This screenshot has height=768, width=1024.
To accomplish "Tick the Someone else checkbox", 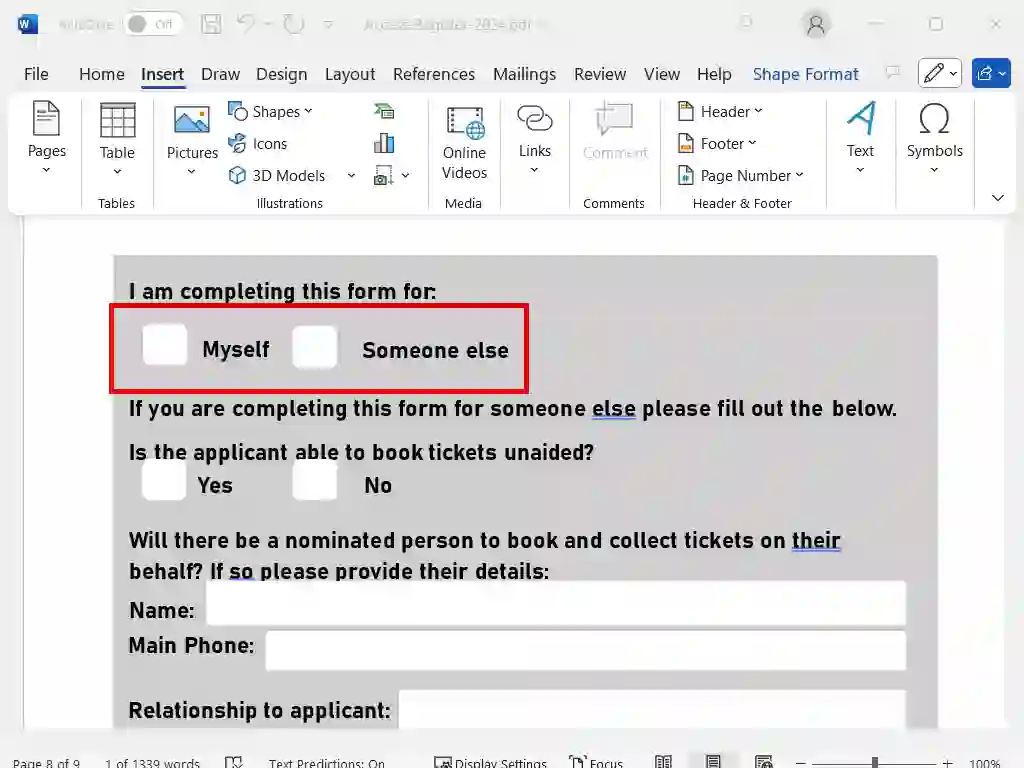I will (315, 347).
